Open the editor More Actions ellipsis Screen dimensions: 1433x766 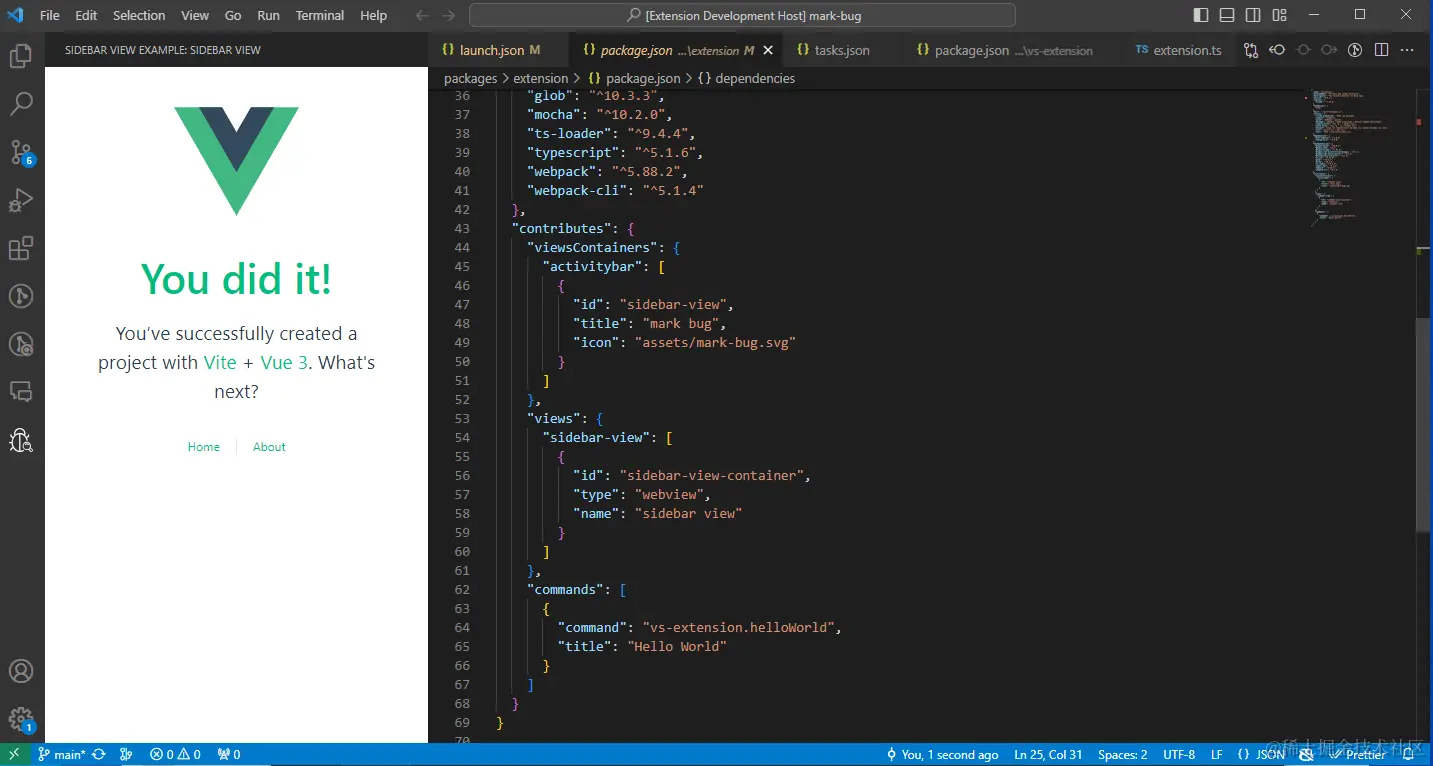1407,50
